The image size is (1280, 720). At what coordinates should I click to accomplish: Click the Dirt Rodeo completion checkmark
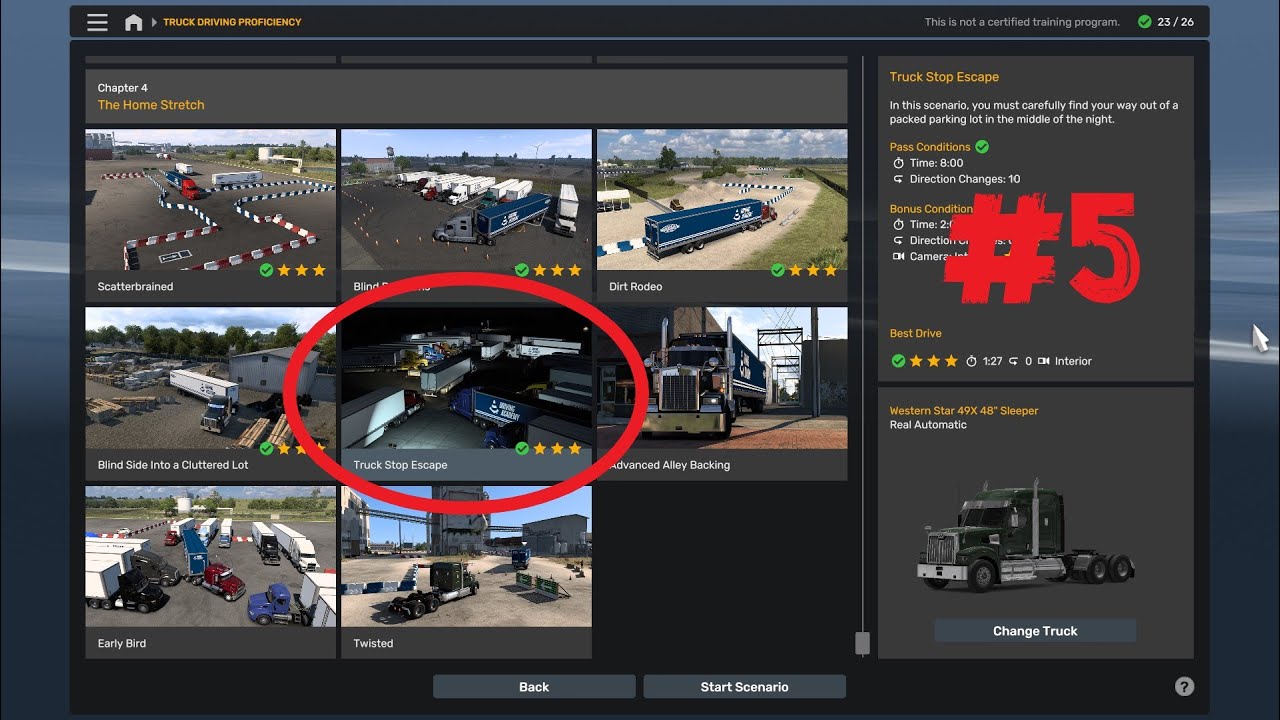pyautogui.click(x=778, y=270)
